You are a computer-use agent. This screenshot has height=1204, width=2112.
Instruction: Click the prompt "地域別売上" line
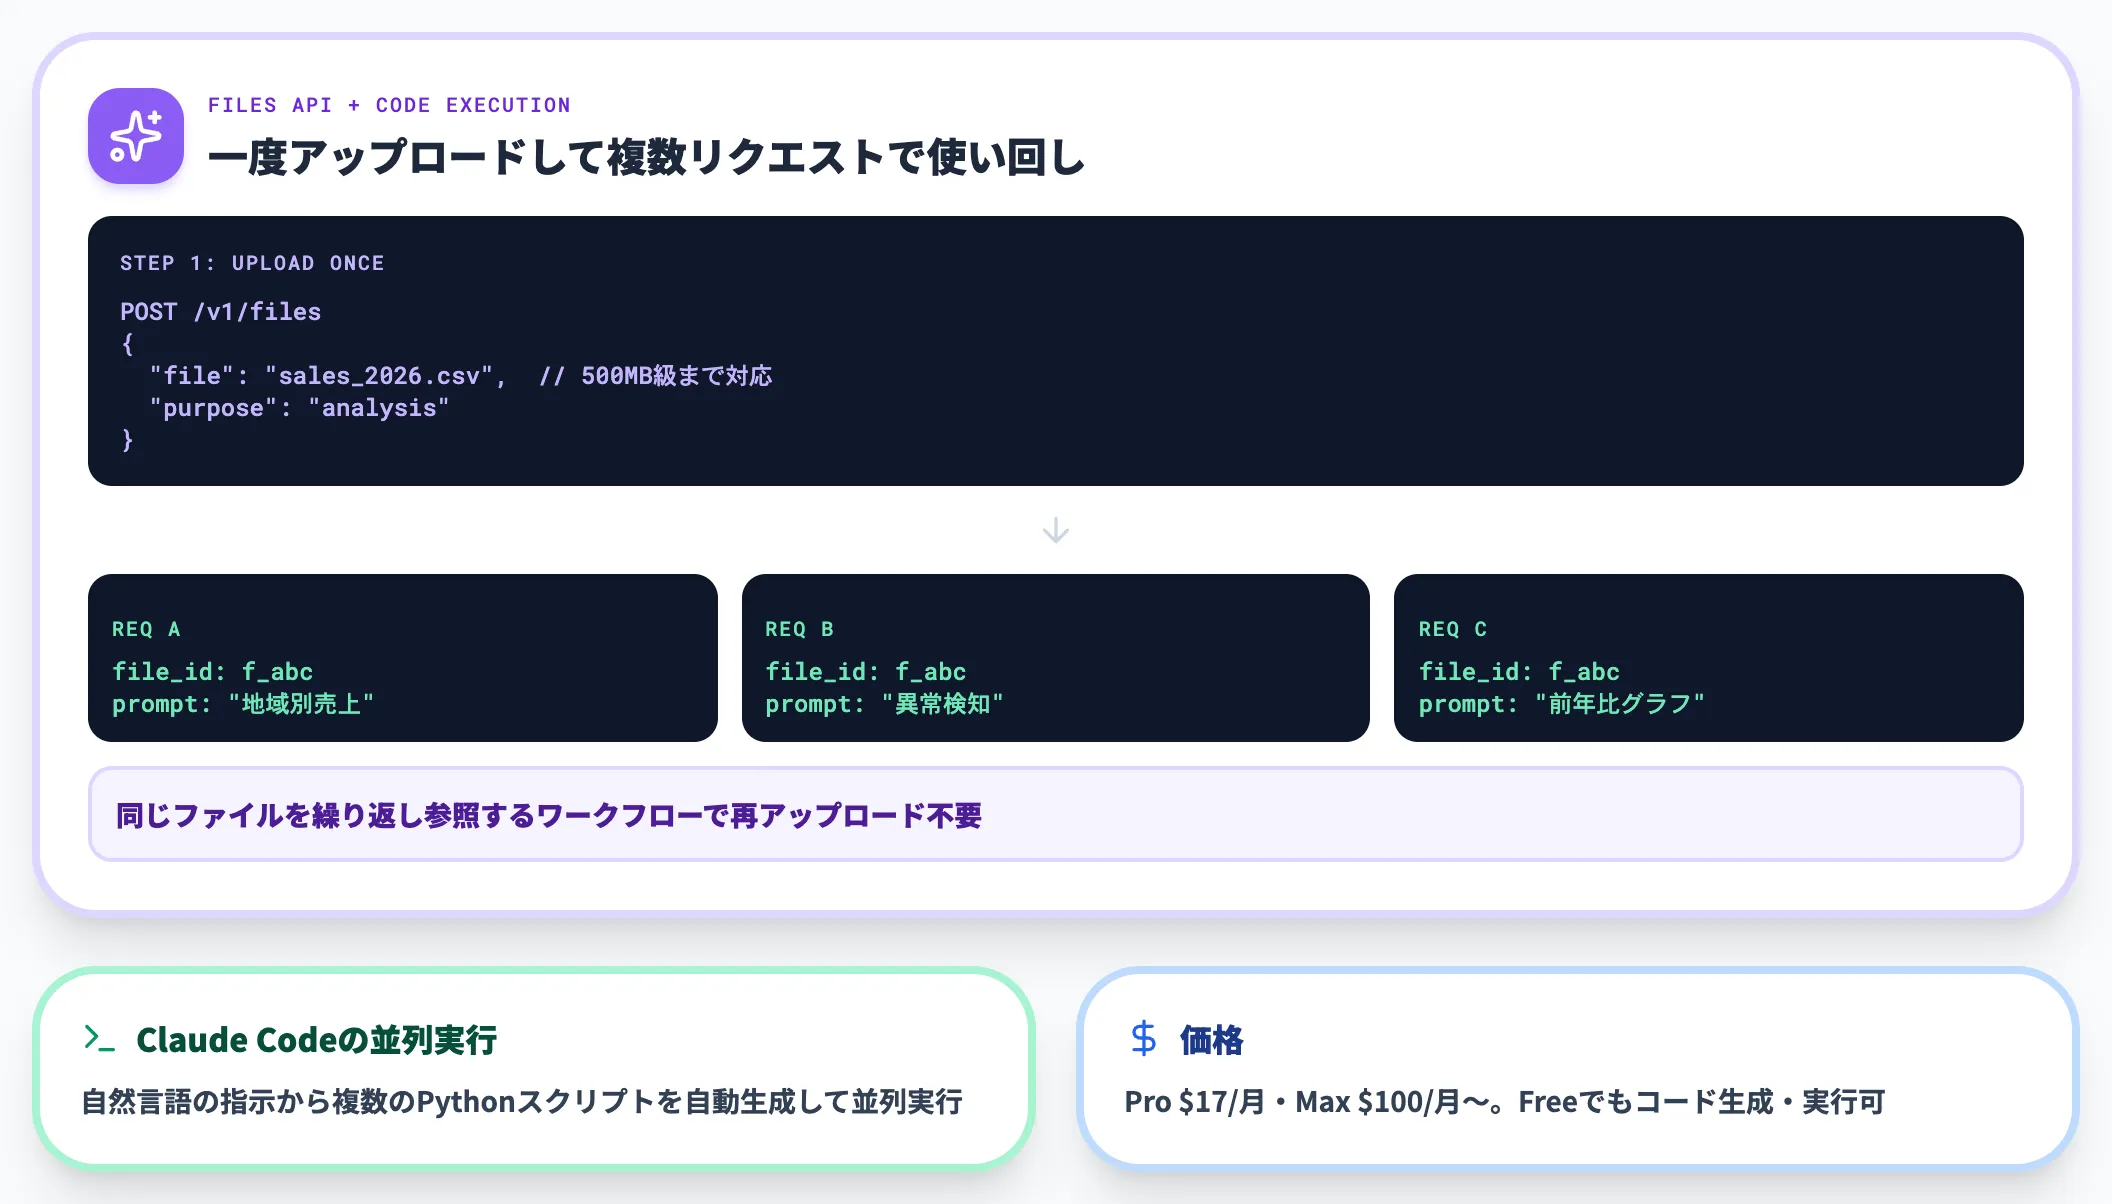[243, 704]
